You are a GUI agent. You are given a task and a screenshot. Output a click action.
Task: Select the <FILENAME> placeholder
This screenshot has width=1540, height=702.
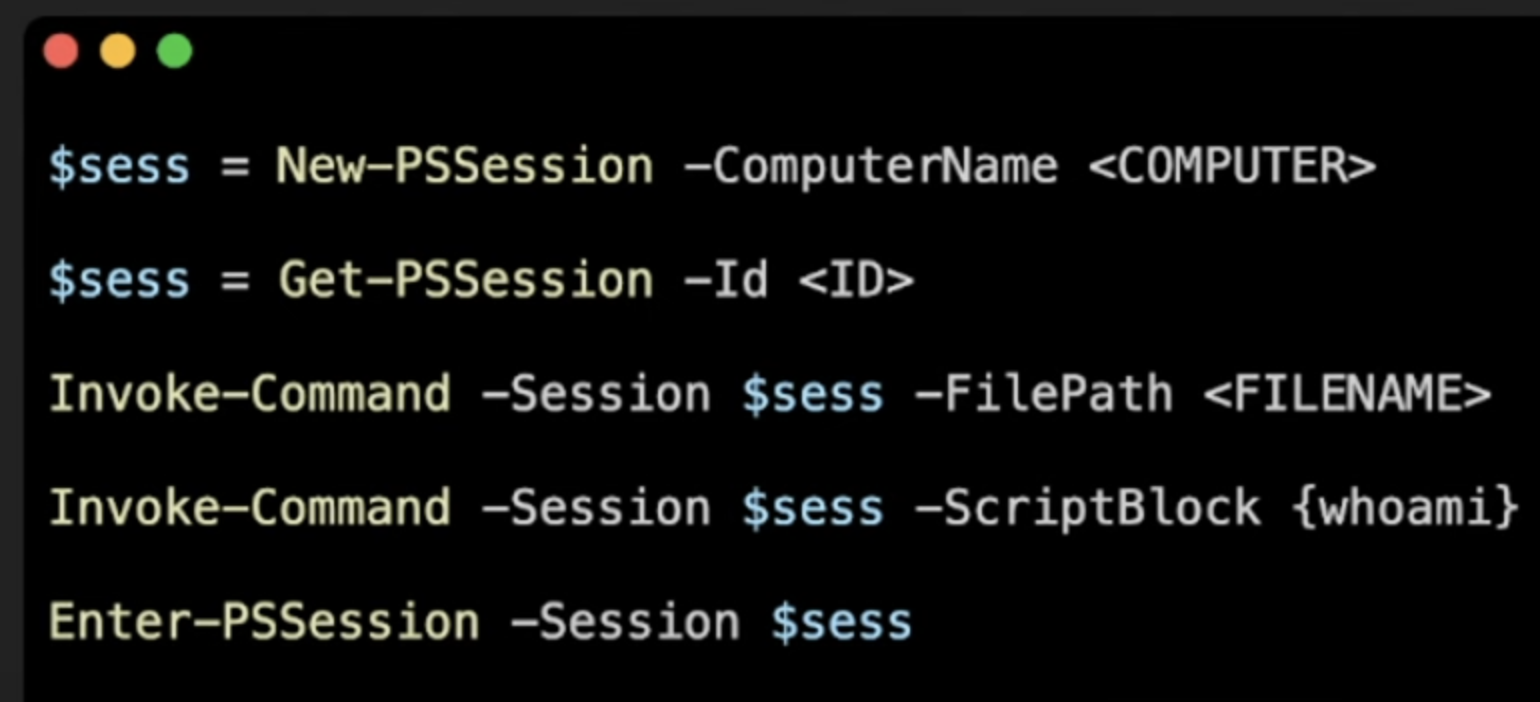click(x=1347, y=394)
